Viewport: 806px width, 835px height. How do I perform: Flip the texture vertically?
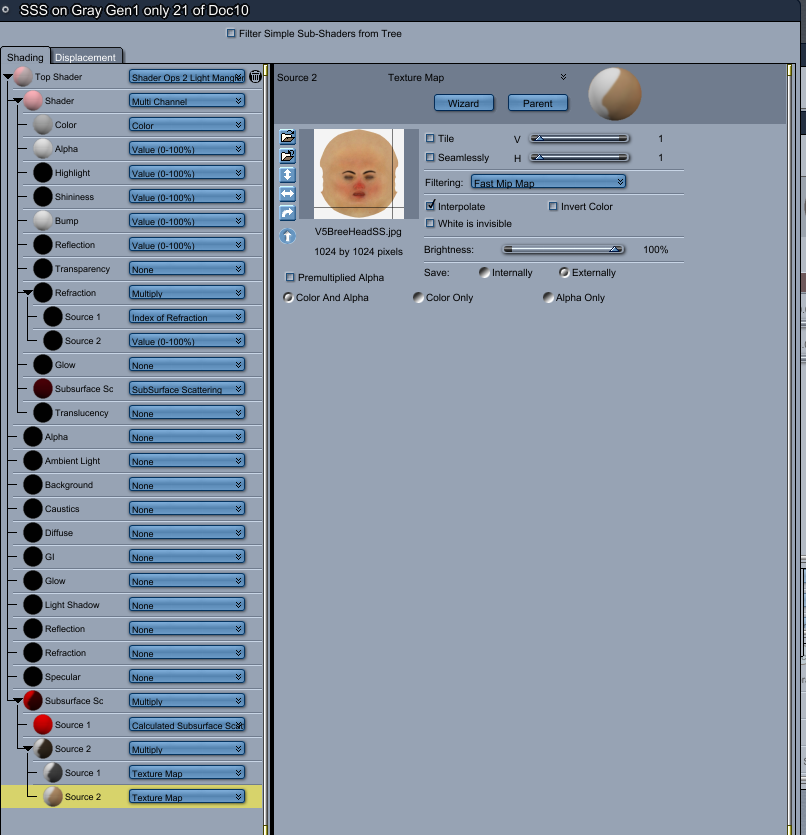click(x=287, y=175)
